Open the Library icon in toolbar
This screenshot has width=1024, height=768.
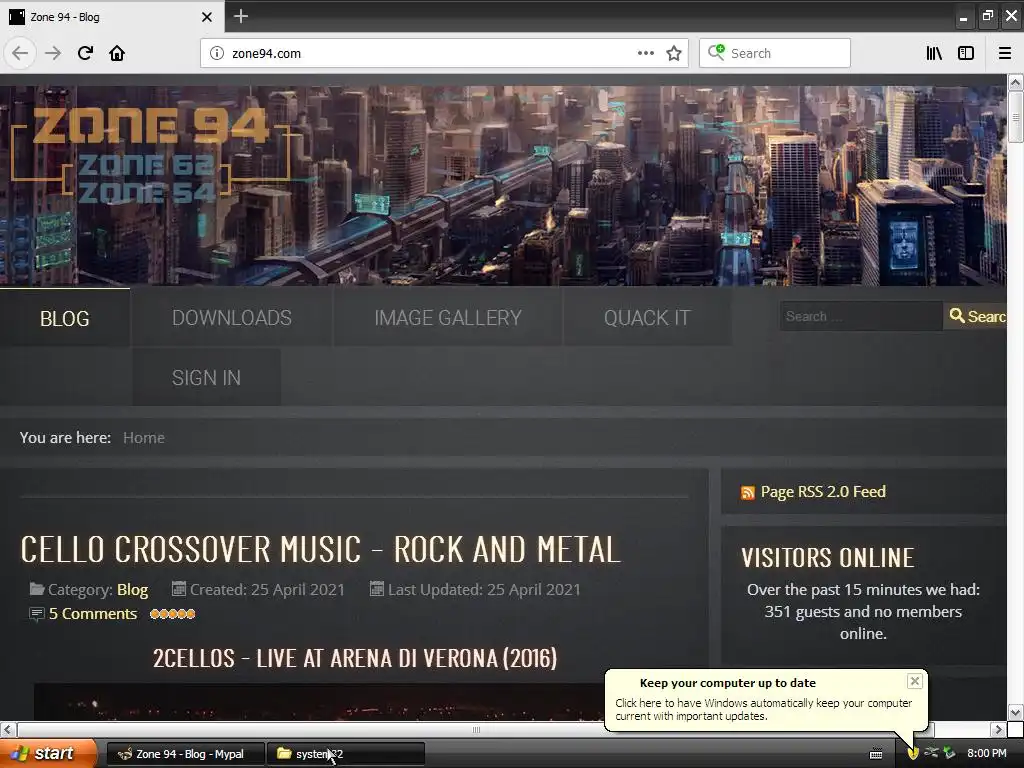[x=934, y=54]
